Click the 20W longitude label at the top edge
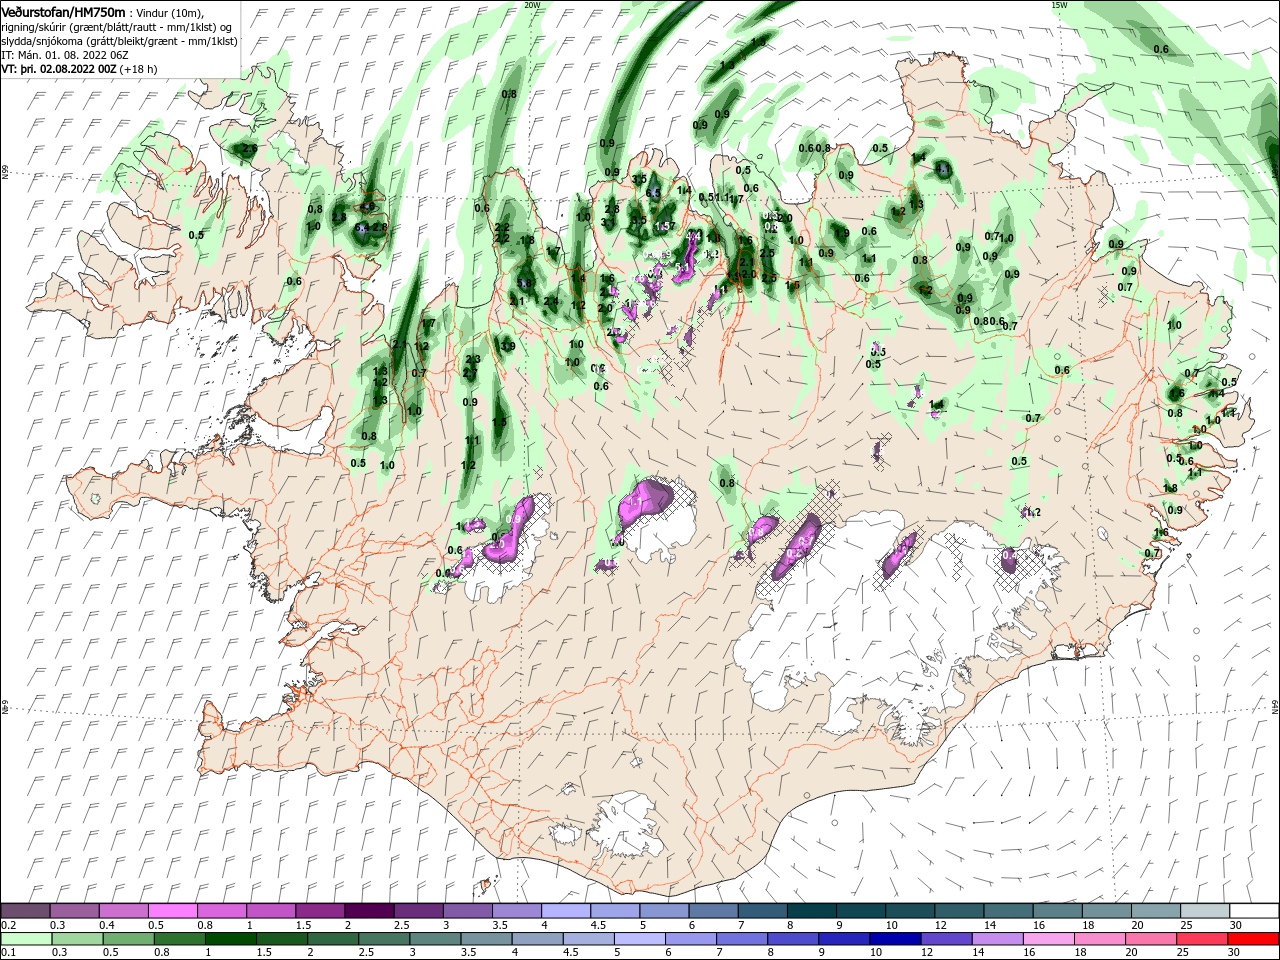This screenshot has width=1280, height=960. [532, 4]
